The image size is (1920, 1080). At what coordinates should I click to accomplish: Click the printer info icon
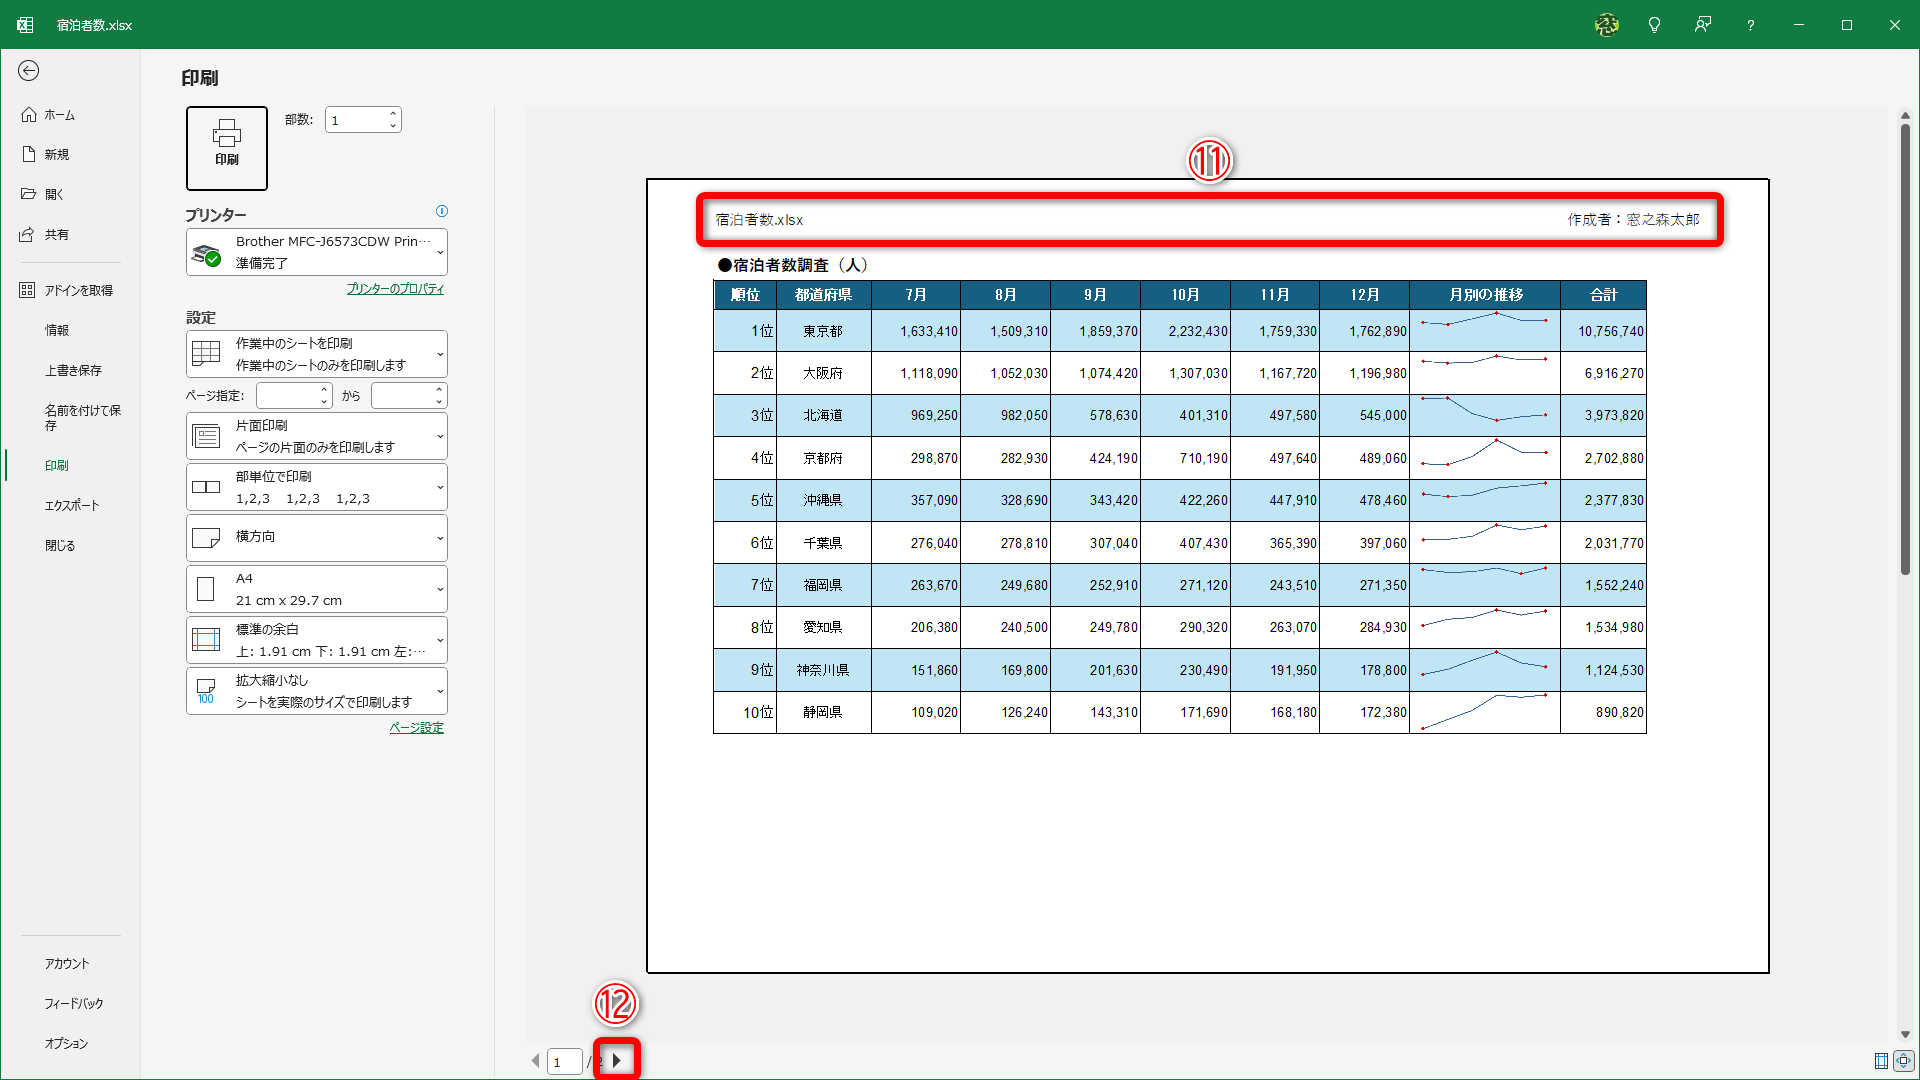pos(442,211)
